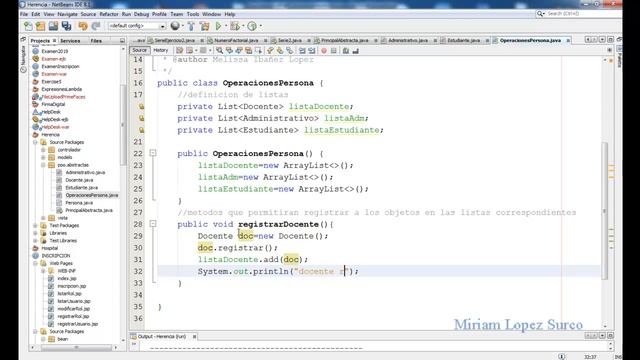Image resolution: width=640 pixels, height=360 pixels.
Task: Click the Debug Project toolbar icon
Action: tap(234, 26)
